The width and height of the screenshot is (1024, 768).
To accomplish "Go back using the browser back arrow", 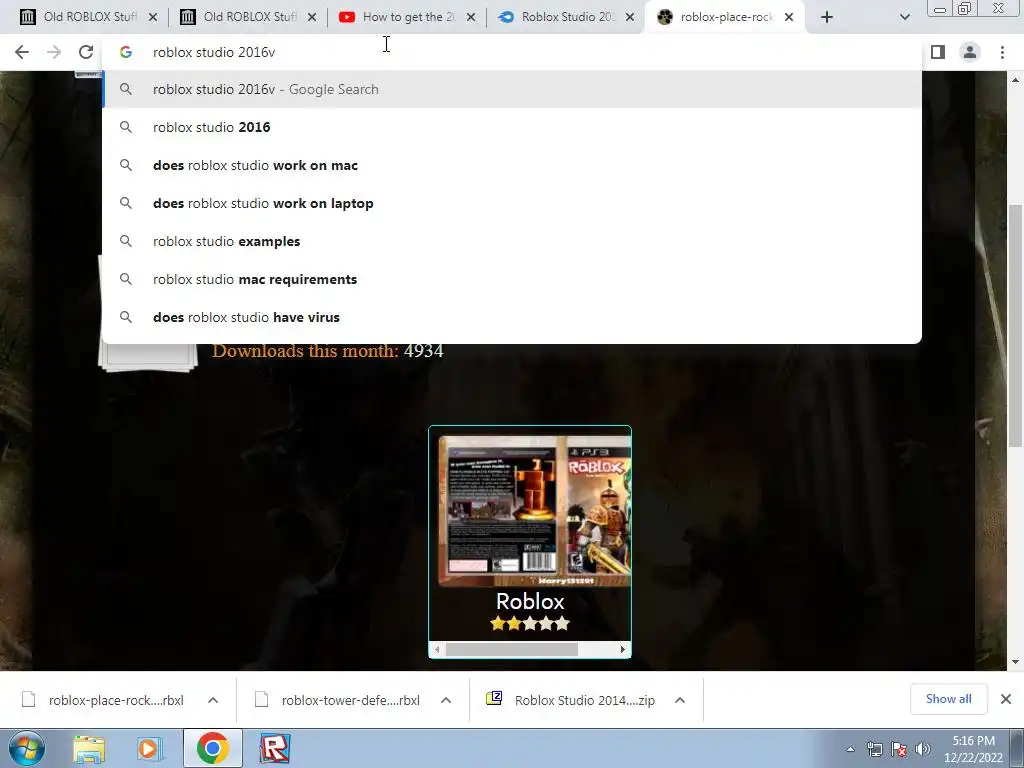I will coord(22,52).
